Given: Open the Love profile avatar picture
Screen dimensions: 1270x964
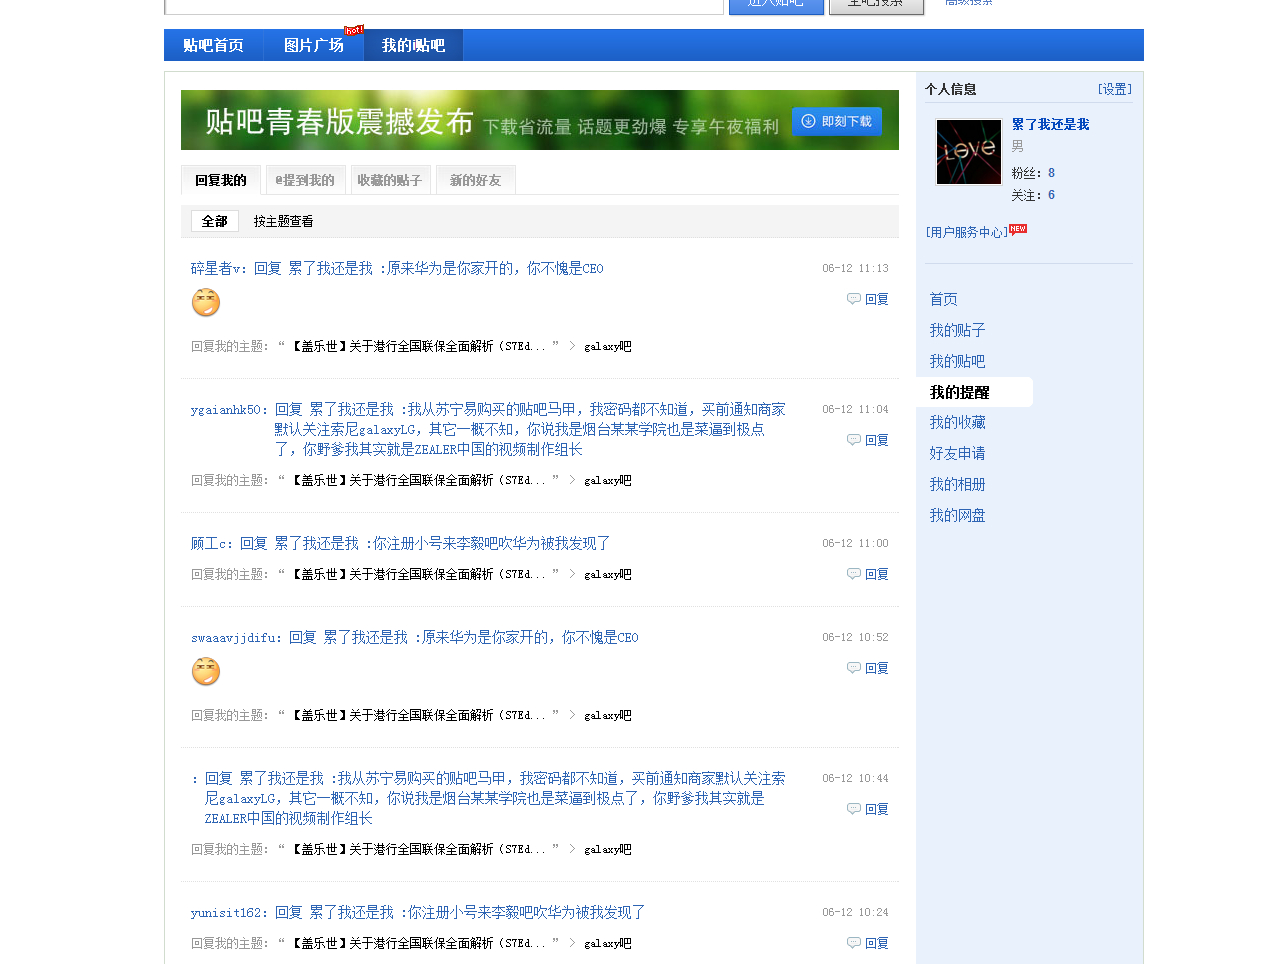Looking at the screenshot, I should click(x=968, y=152).
